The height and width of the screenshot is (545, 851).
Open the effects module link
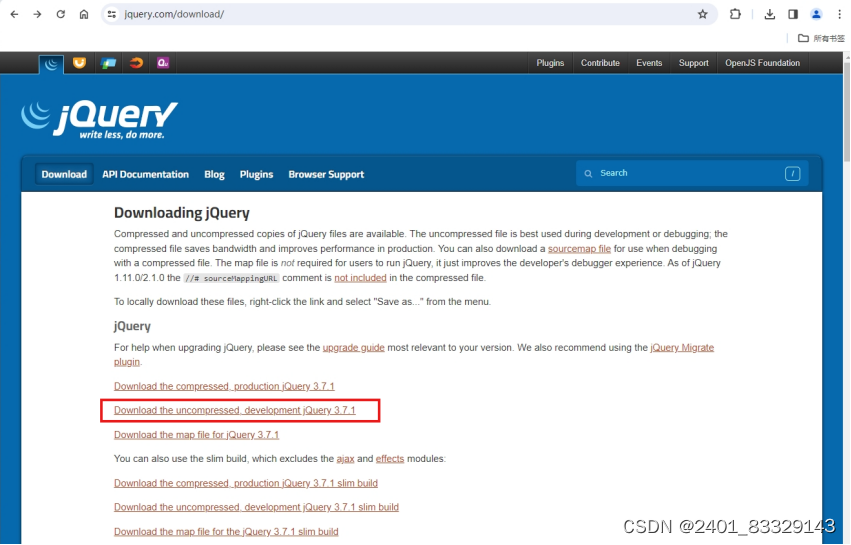coord(390,459)
